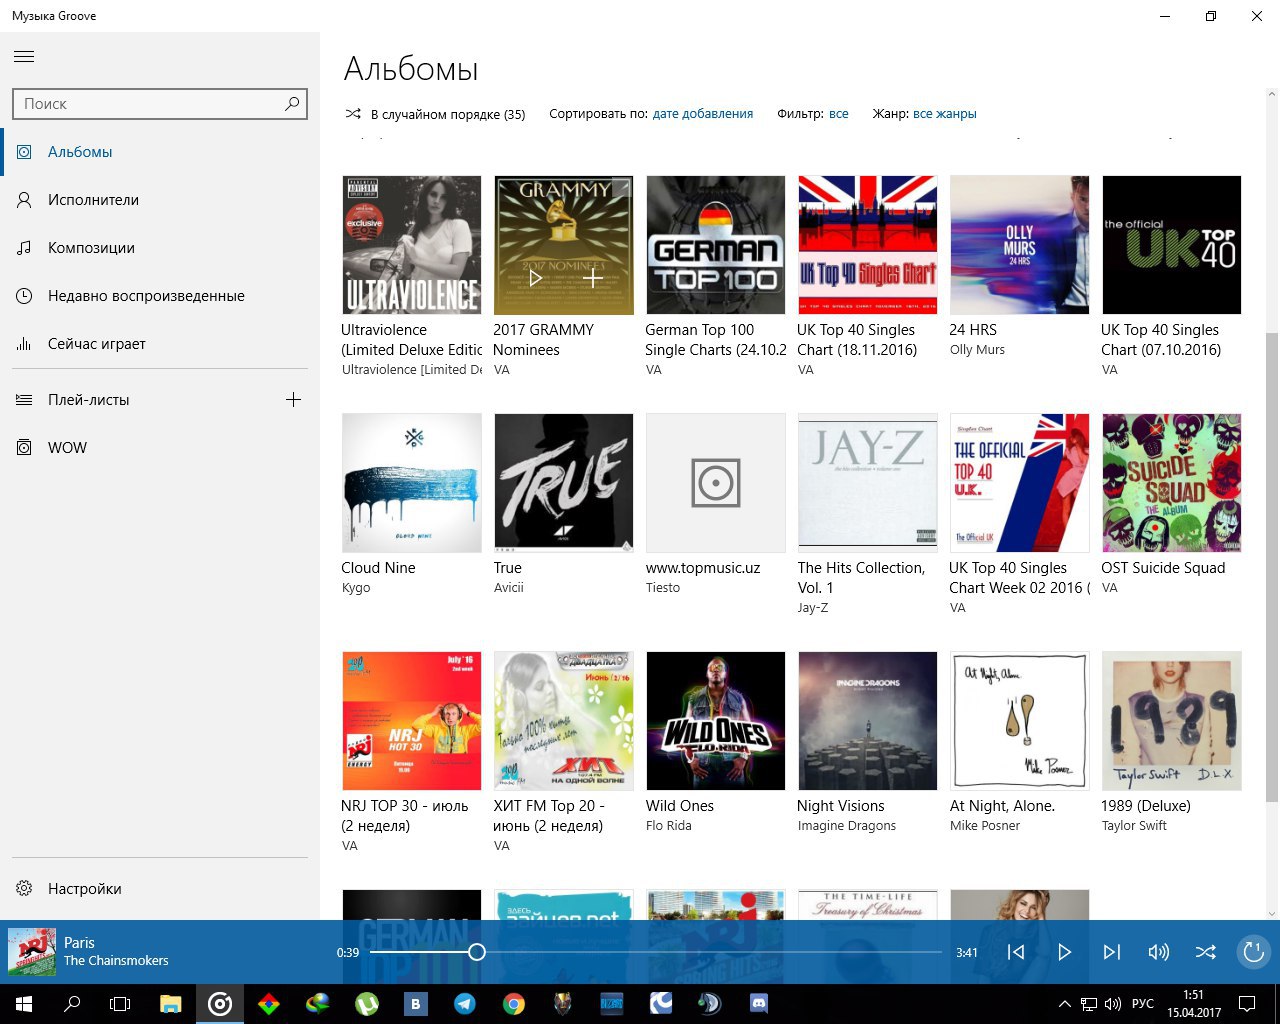
Task: Add 2017 GRAMMY Nominees via plus overlay
Action: pos(593,278)
